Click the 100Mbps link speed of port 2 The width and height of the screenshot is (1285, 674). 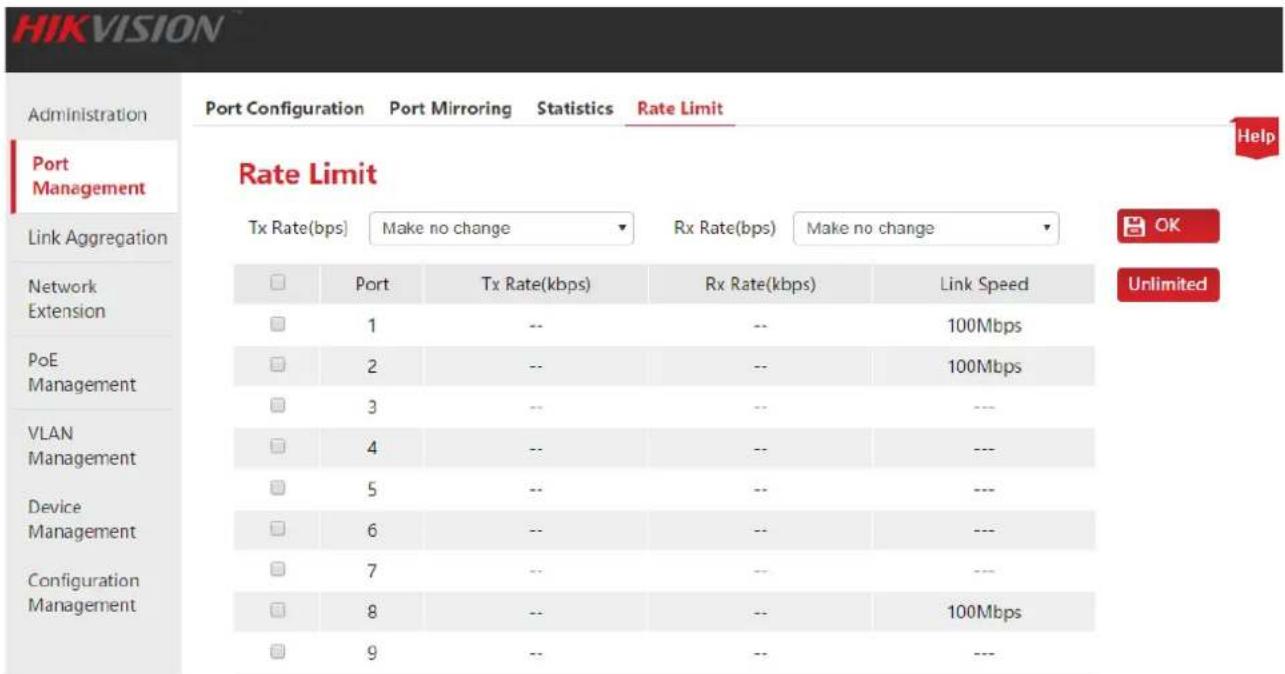click(985, 366)
